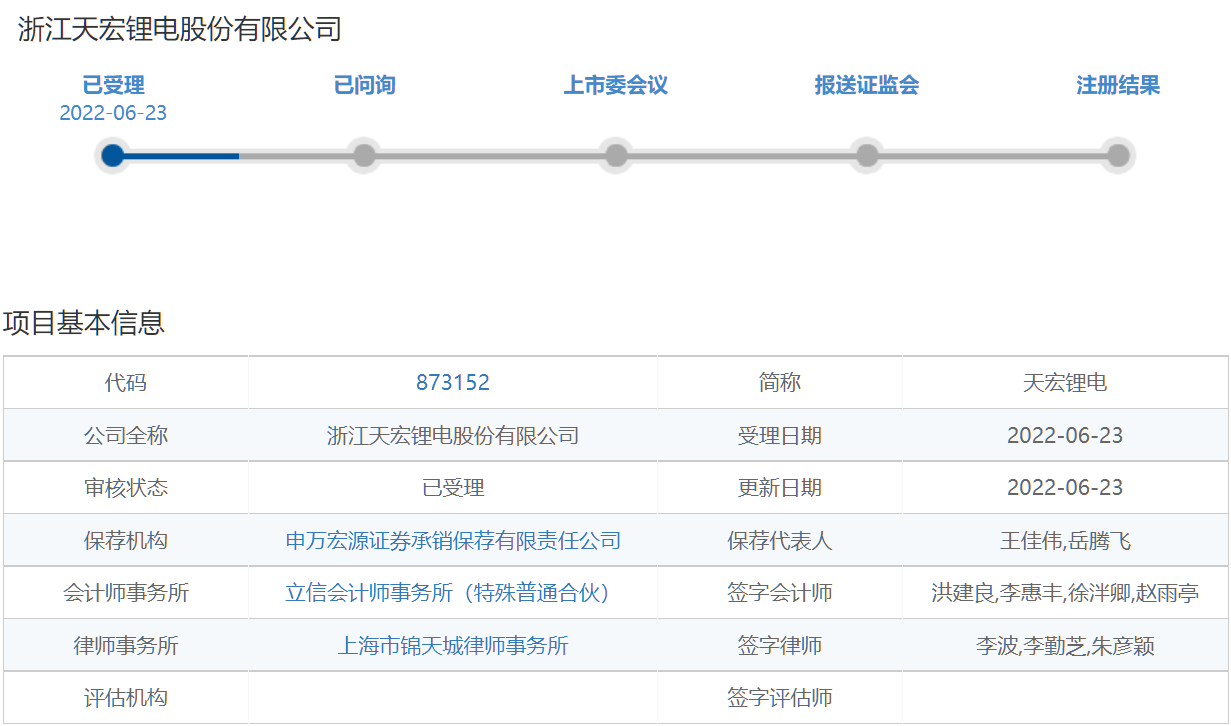Click the 2022-06-23 value beside 受理日期
The height and width of the screenshot is (726, 1231).
click(x=1065, y=436)
